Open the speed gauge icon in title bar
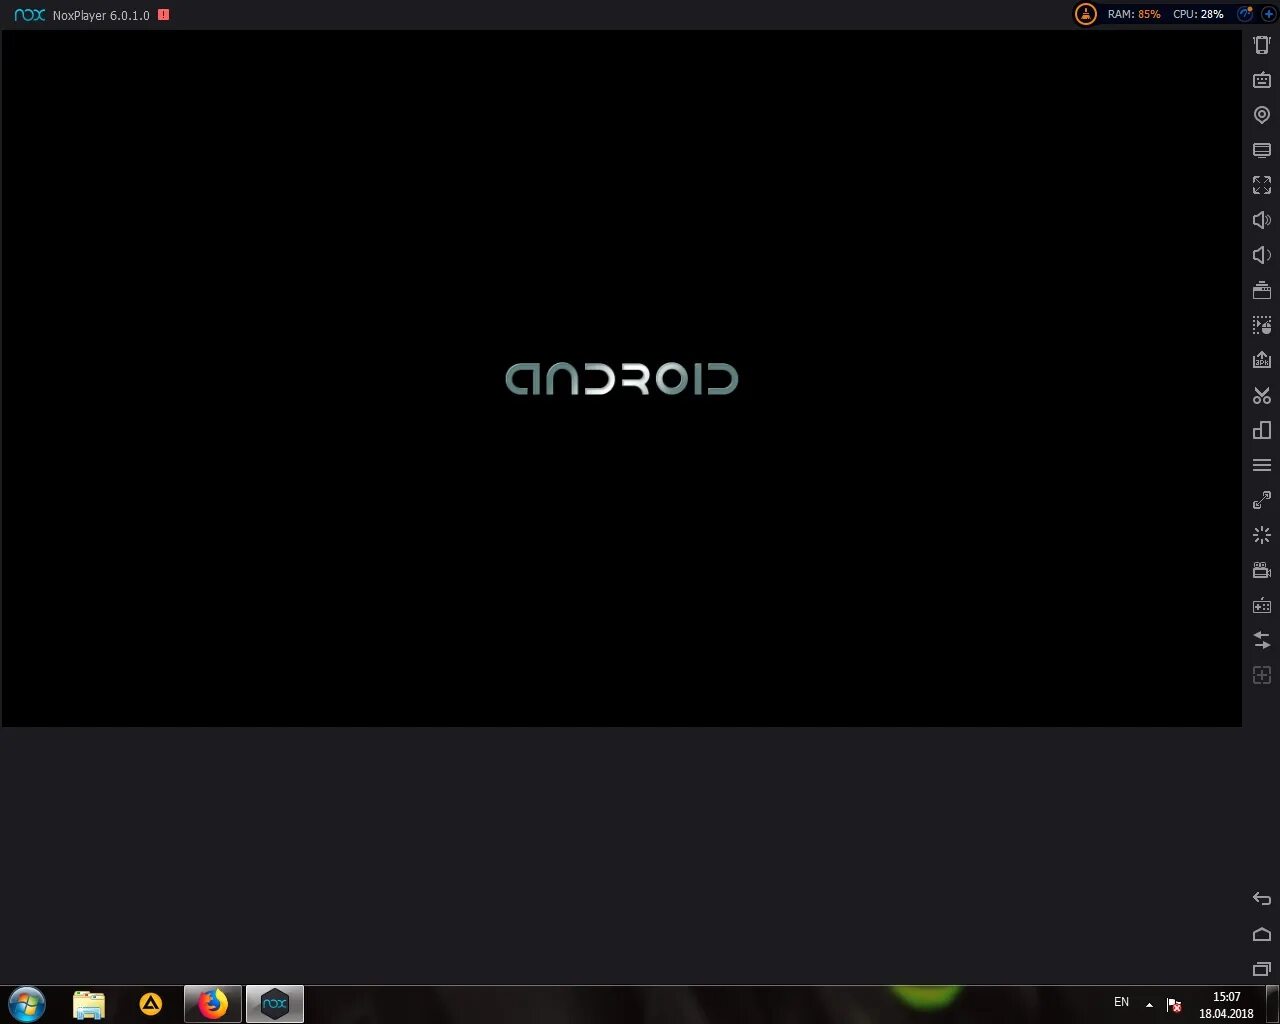1280x1024 pixels. pyautogui.click(x=1245, y=14)
